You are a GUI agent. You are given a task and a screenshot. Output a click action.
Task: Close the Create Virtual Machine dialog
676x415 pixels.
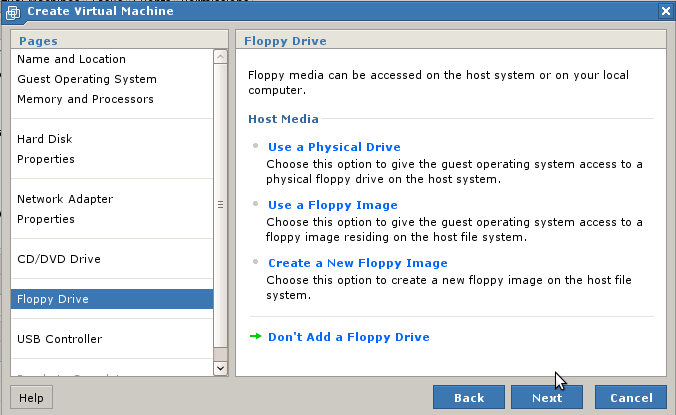[x=665, y=11]
